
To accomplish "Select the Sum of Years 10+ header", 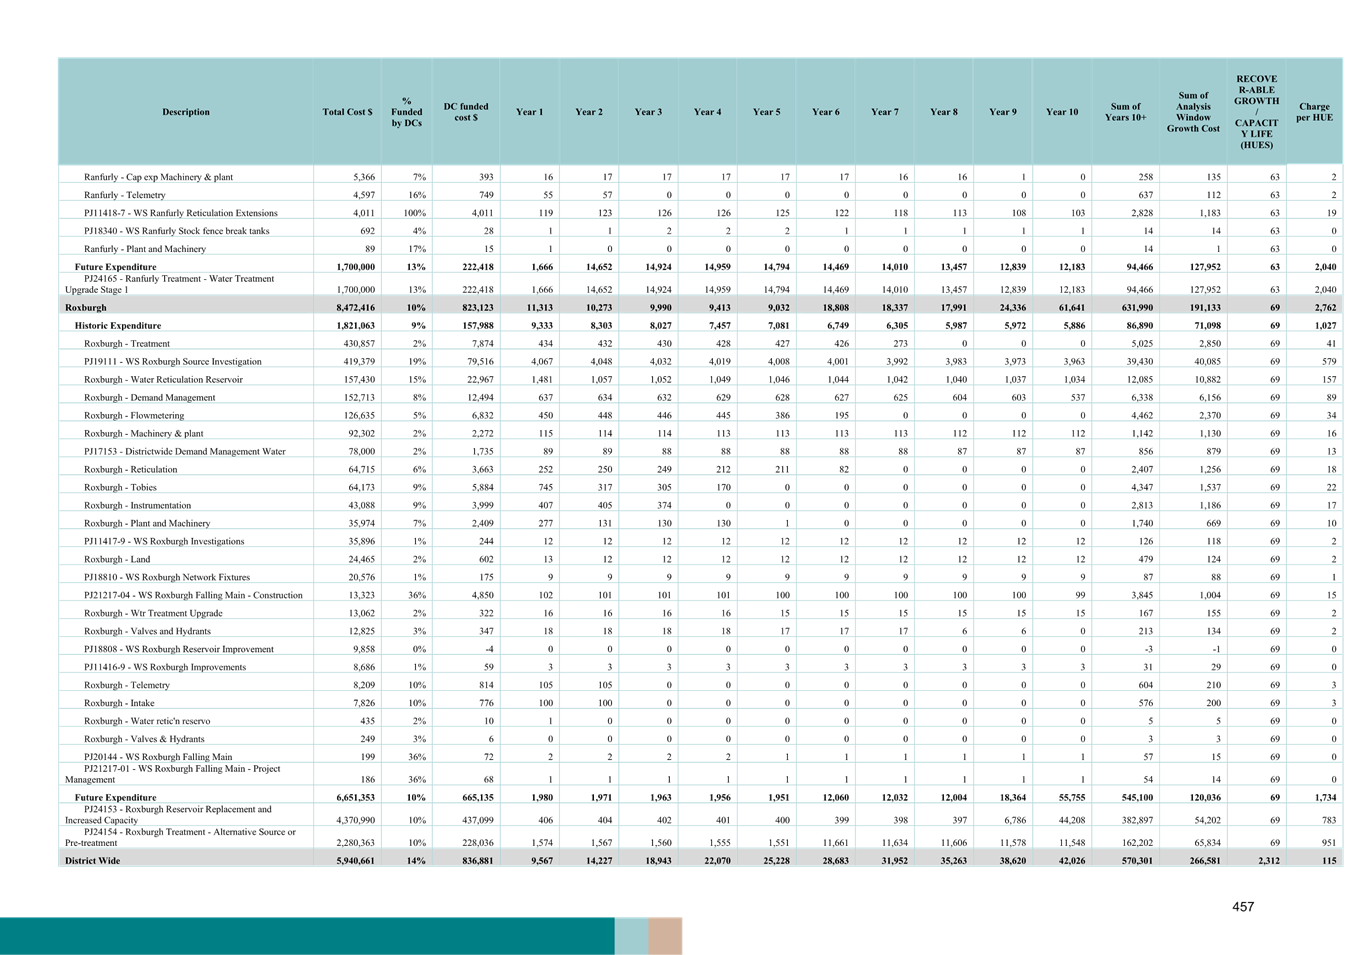I will pos(1126,112).
